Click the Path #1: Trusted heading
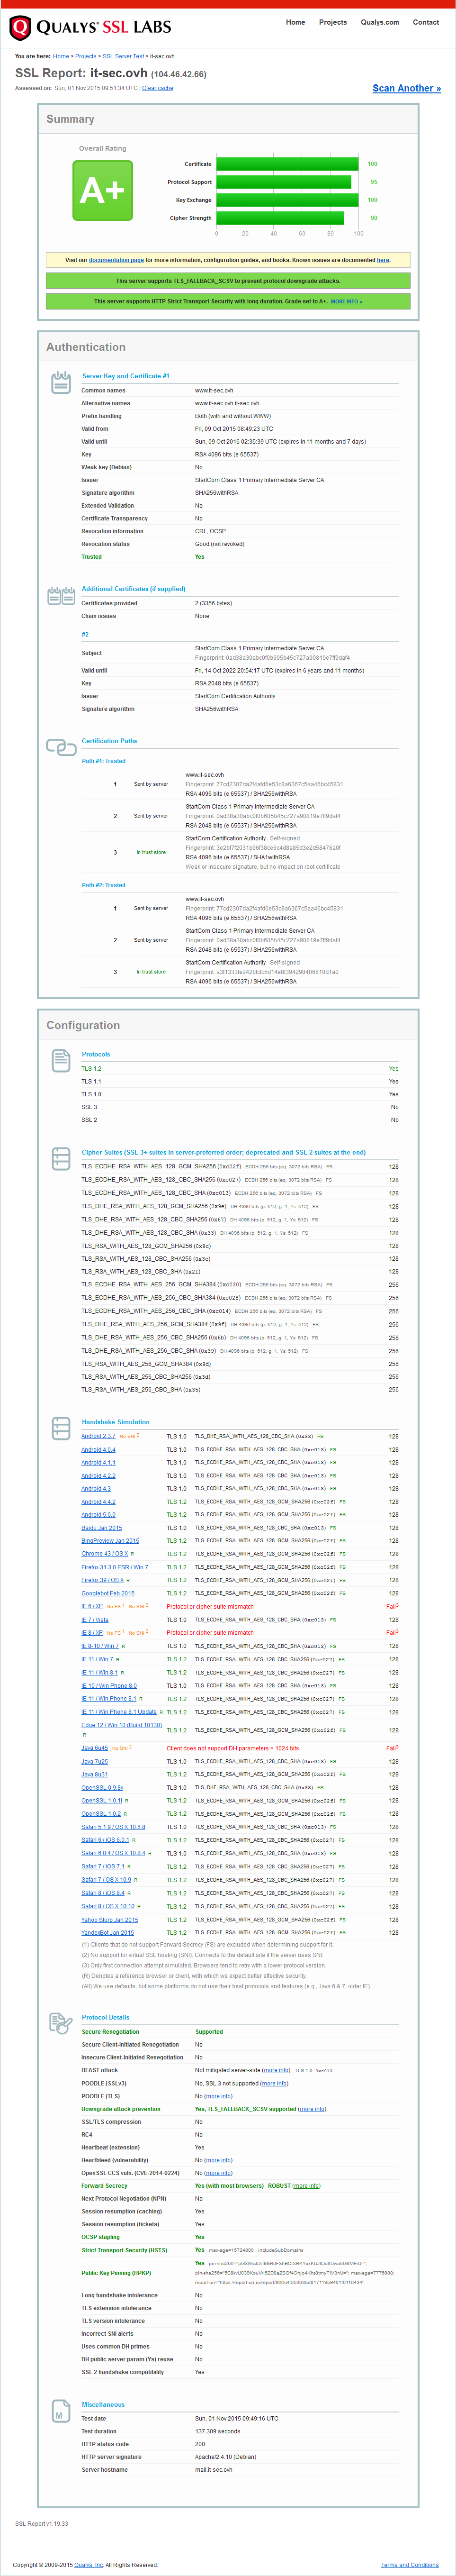This screenshot has height=2576, width=456. click(103, 761)
